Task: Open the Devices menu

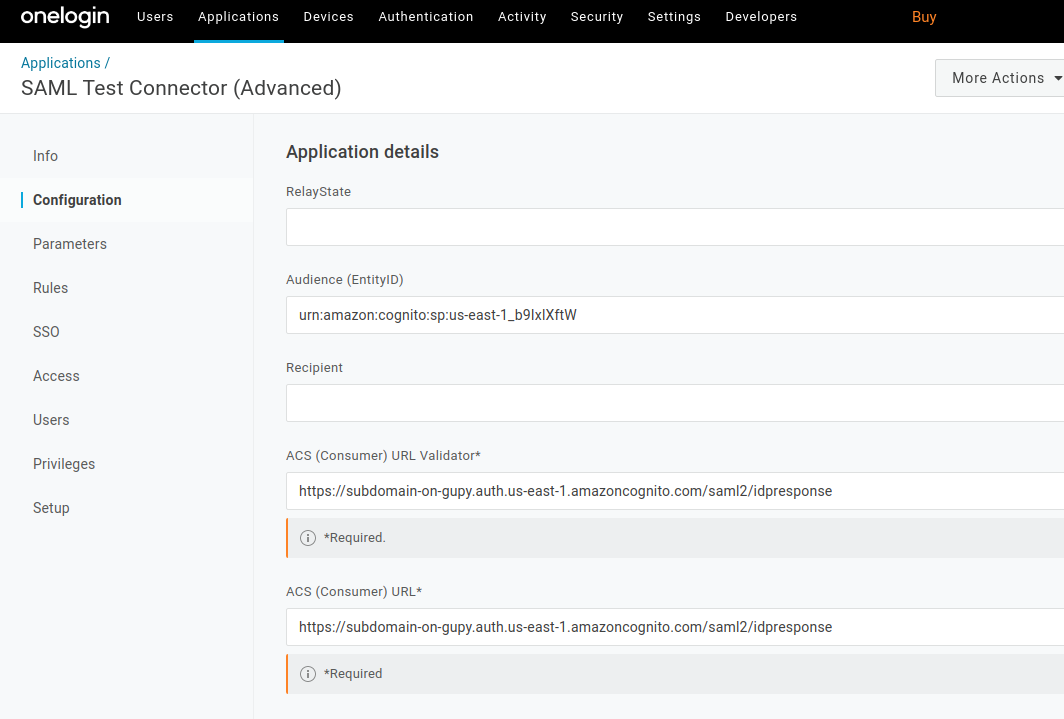Action: pyautogui.click(x=328, y=17)
